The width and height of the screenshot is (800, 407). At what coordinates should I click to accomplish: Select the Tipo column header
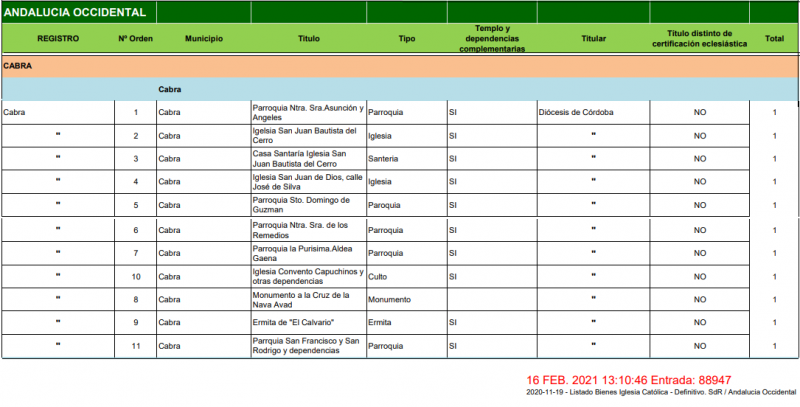click(x=406, y=38)
